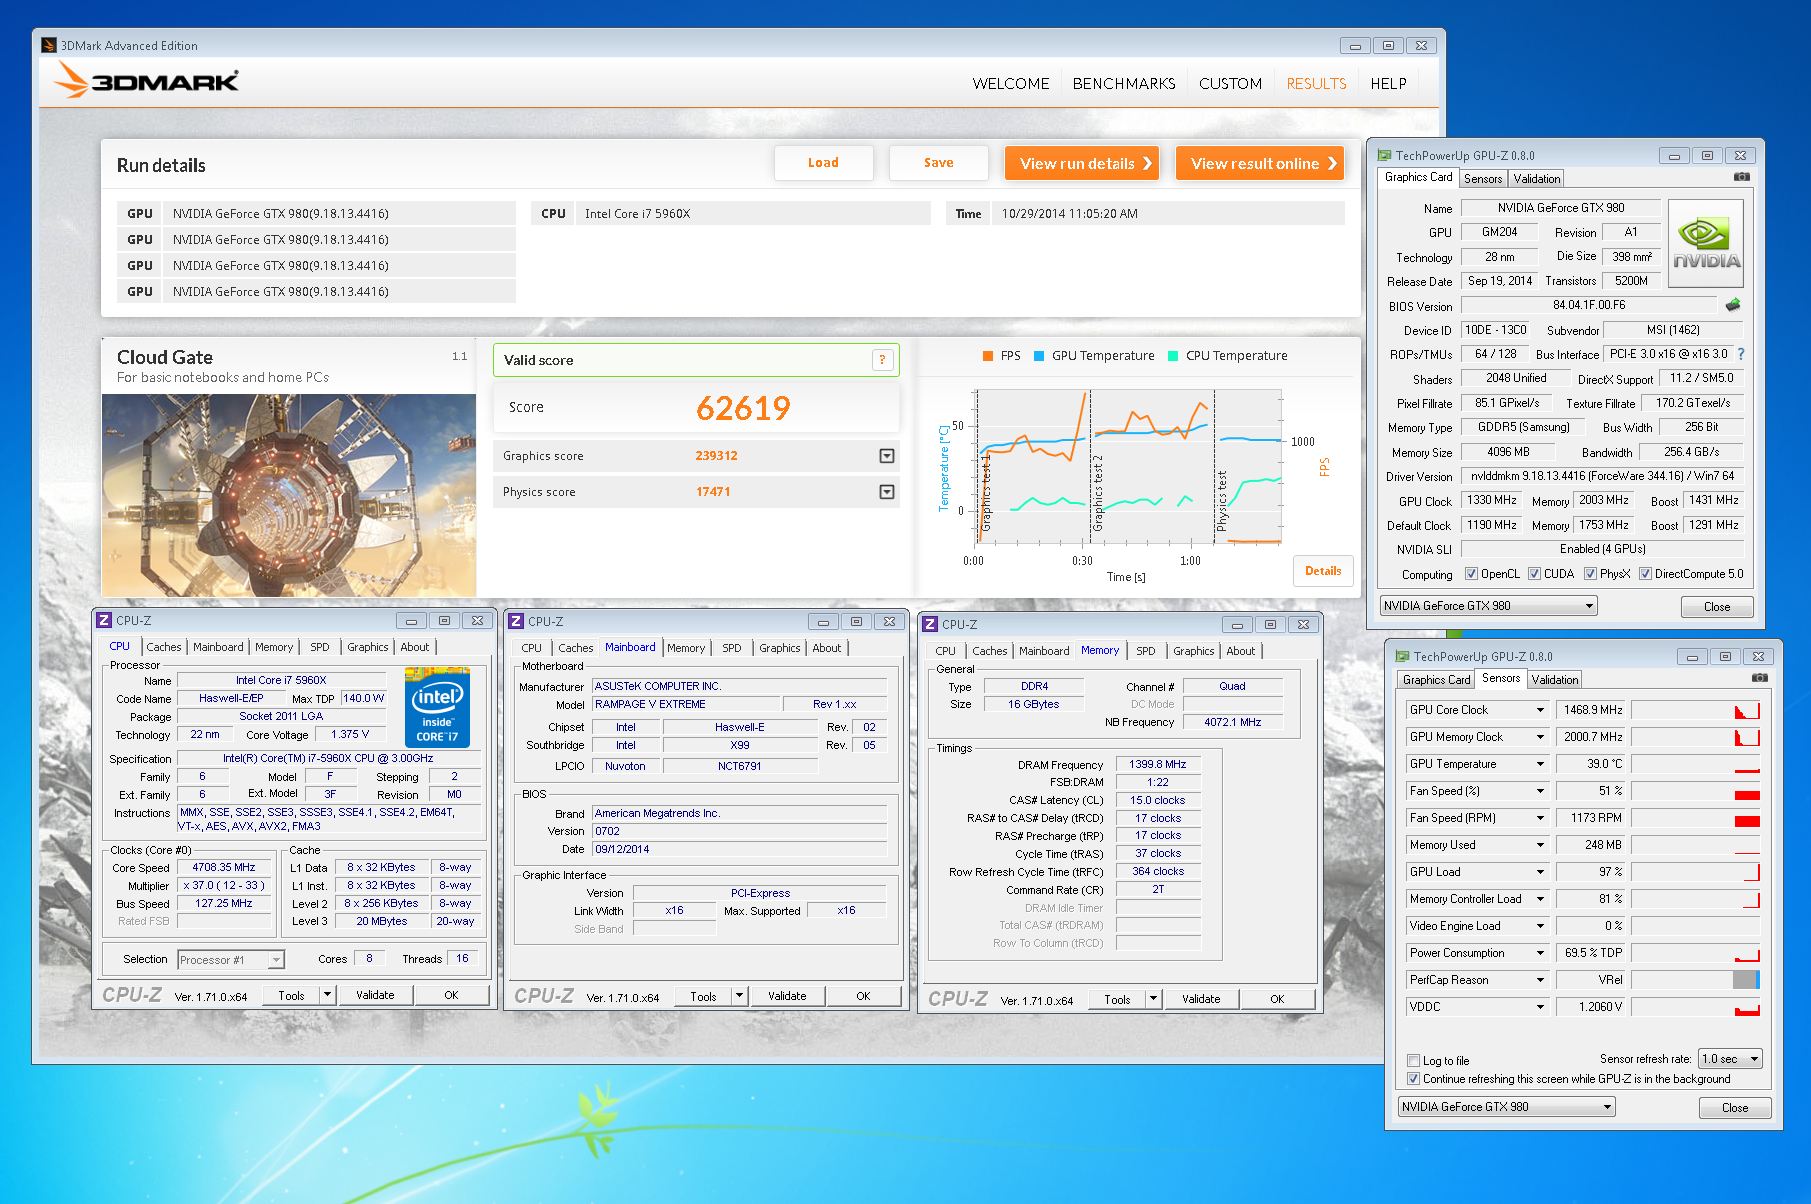Click OK in CPU-Z Memory window
The image size is (1811, 1204).
(1277, 999)
